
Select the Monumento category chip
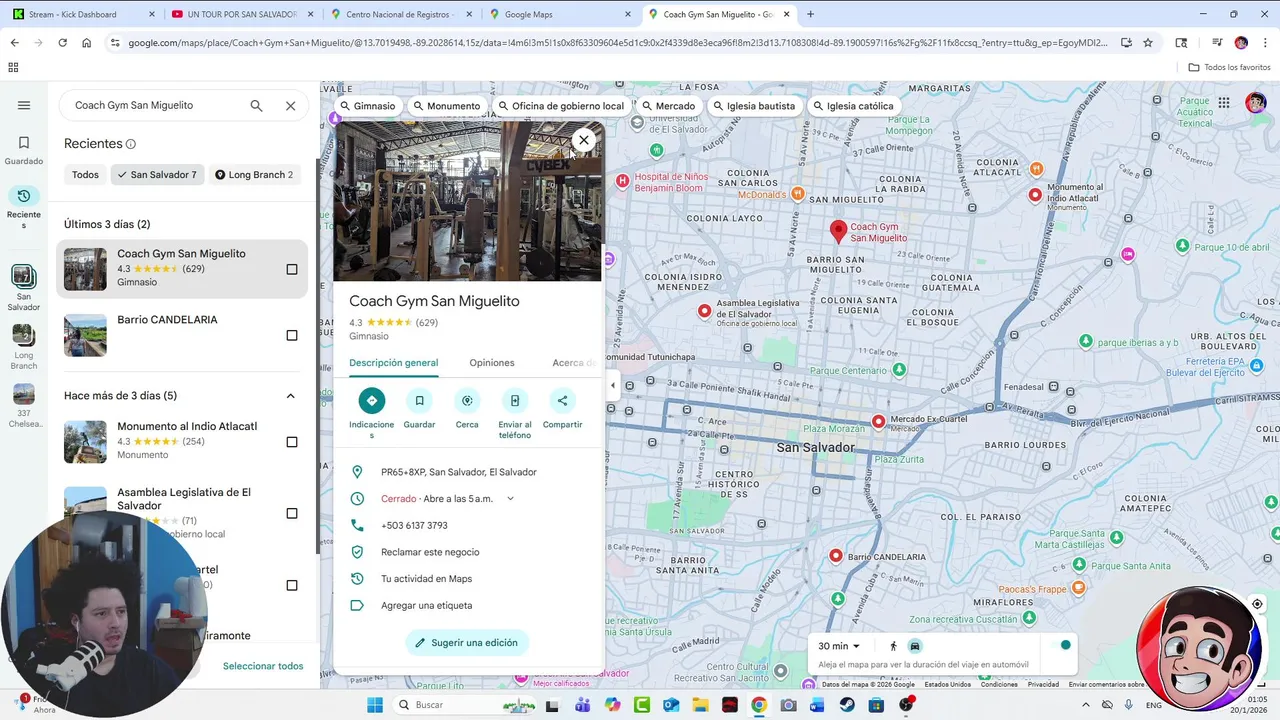pyautogui.click(x=447, y=106)
